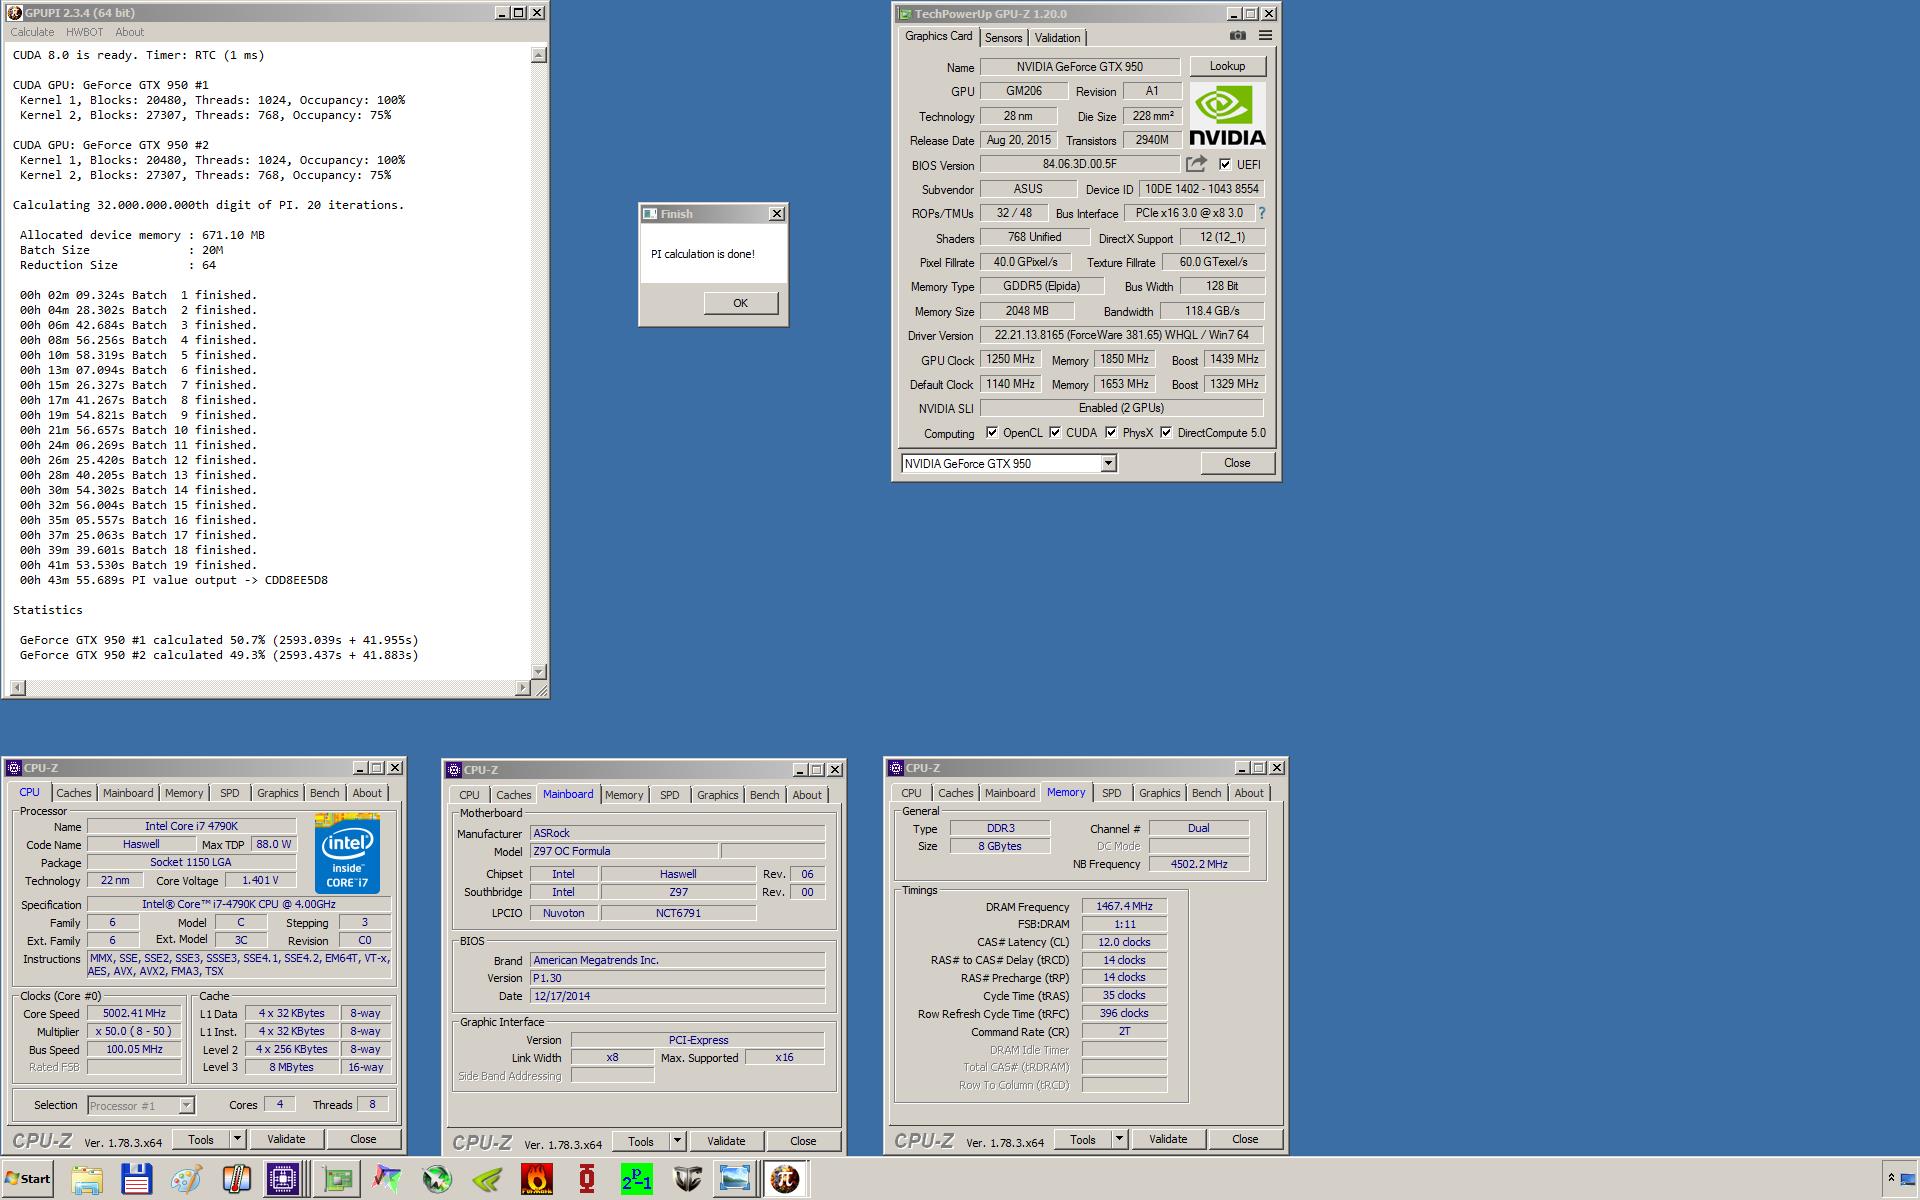Click the BIOS Version field 84.06.3D.00.5F
The width and height of the screenshot is (1920, 1200).
coord(1080,164)
